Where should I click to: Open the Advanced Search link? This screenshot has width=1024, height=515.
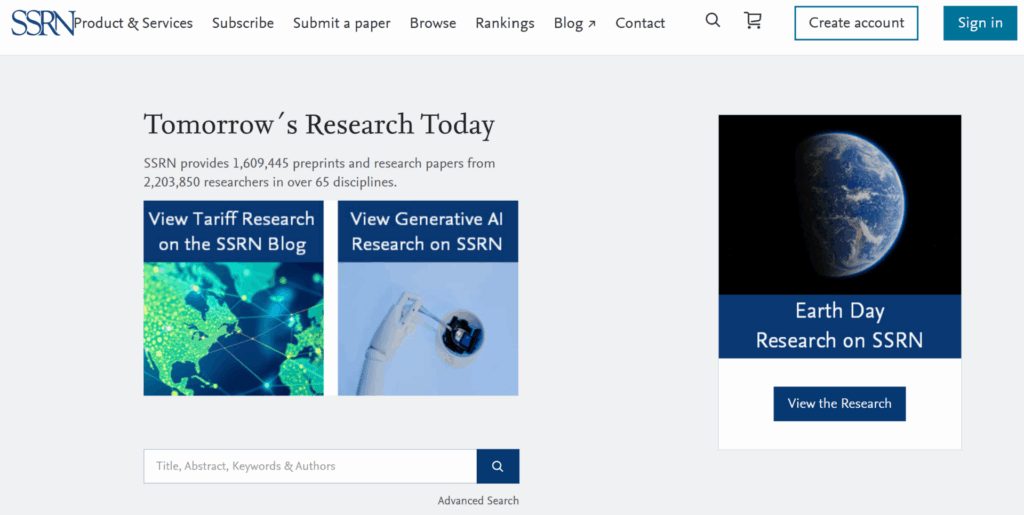(478, 501)
